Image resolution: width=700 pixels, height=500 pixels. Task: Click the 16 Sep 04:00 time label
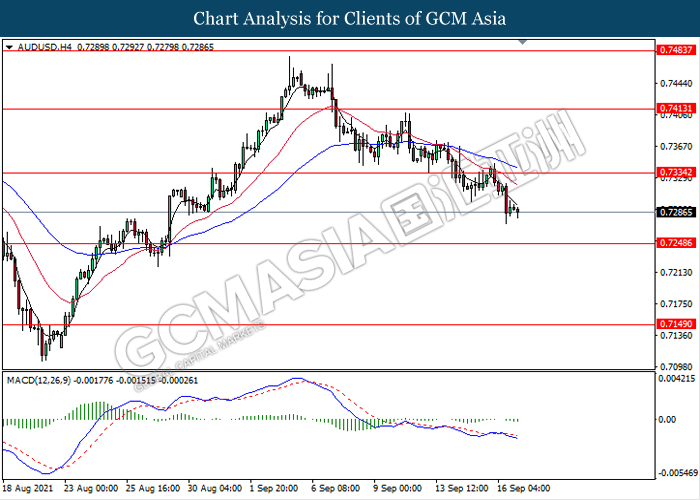click(524, 488)
